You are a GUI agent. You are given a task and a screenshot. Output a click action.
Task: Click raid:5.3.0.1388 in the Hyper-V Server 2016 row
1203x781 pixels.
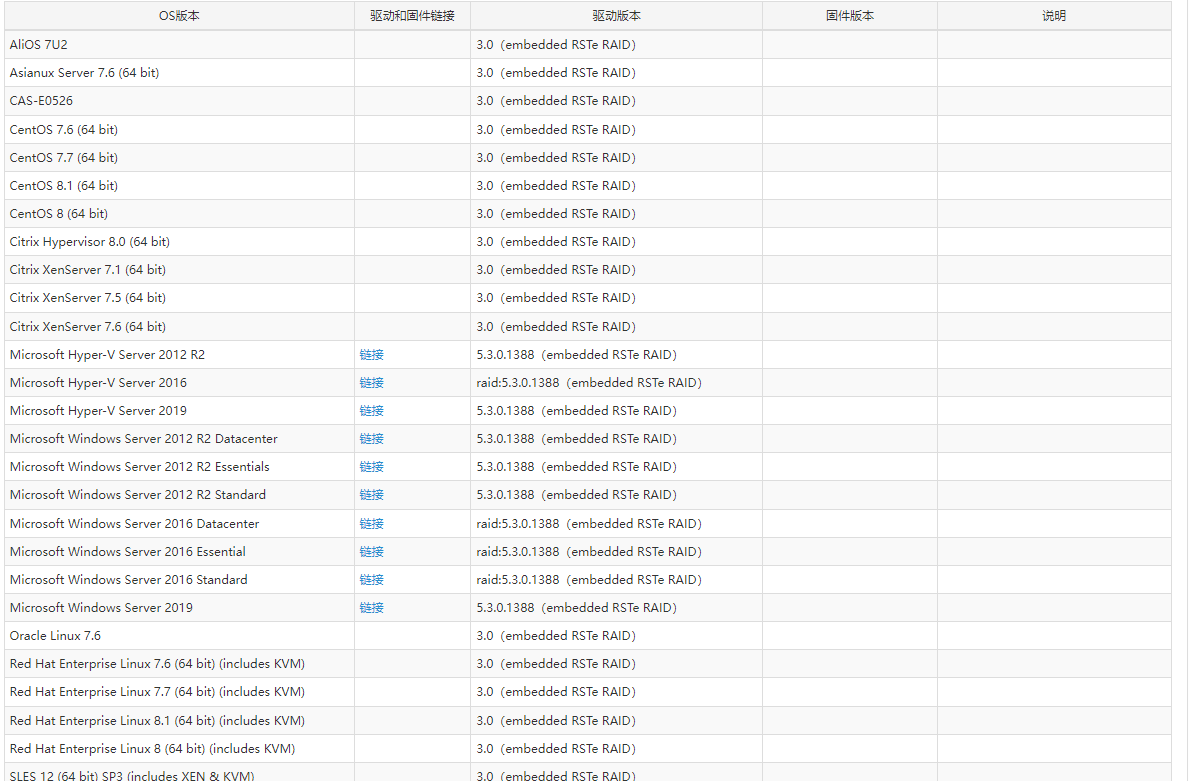(x=518, y=383)
